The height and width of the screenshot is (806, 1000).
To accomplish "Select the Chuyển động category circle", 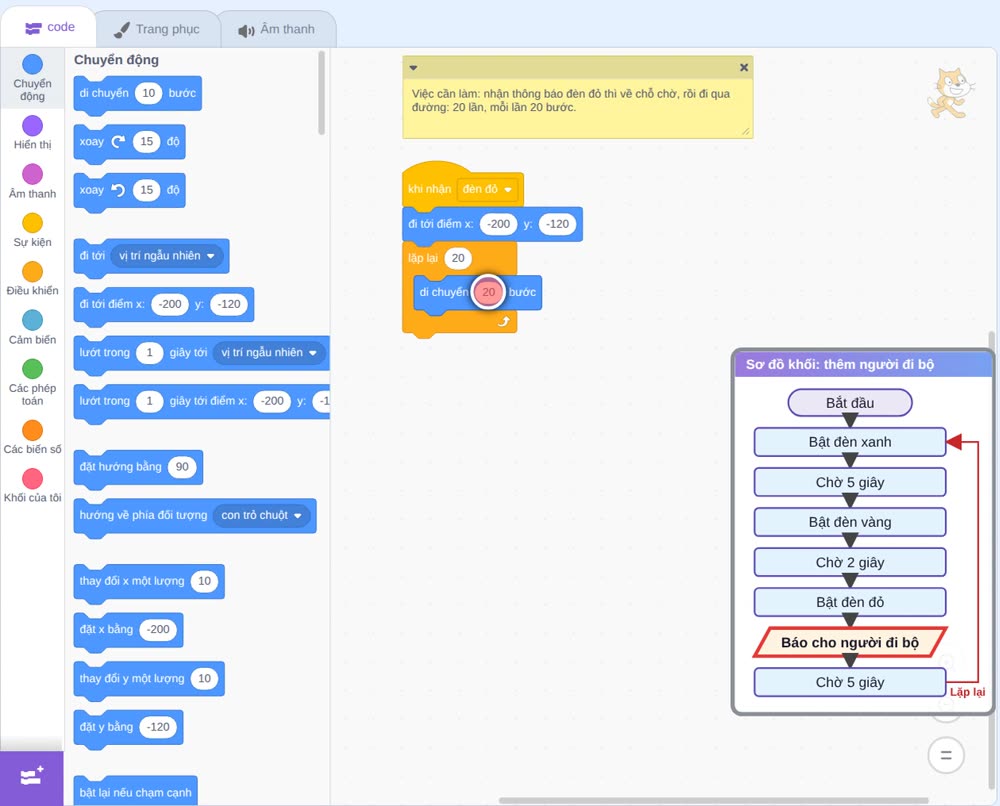I will coord(32,64).
